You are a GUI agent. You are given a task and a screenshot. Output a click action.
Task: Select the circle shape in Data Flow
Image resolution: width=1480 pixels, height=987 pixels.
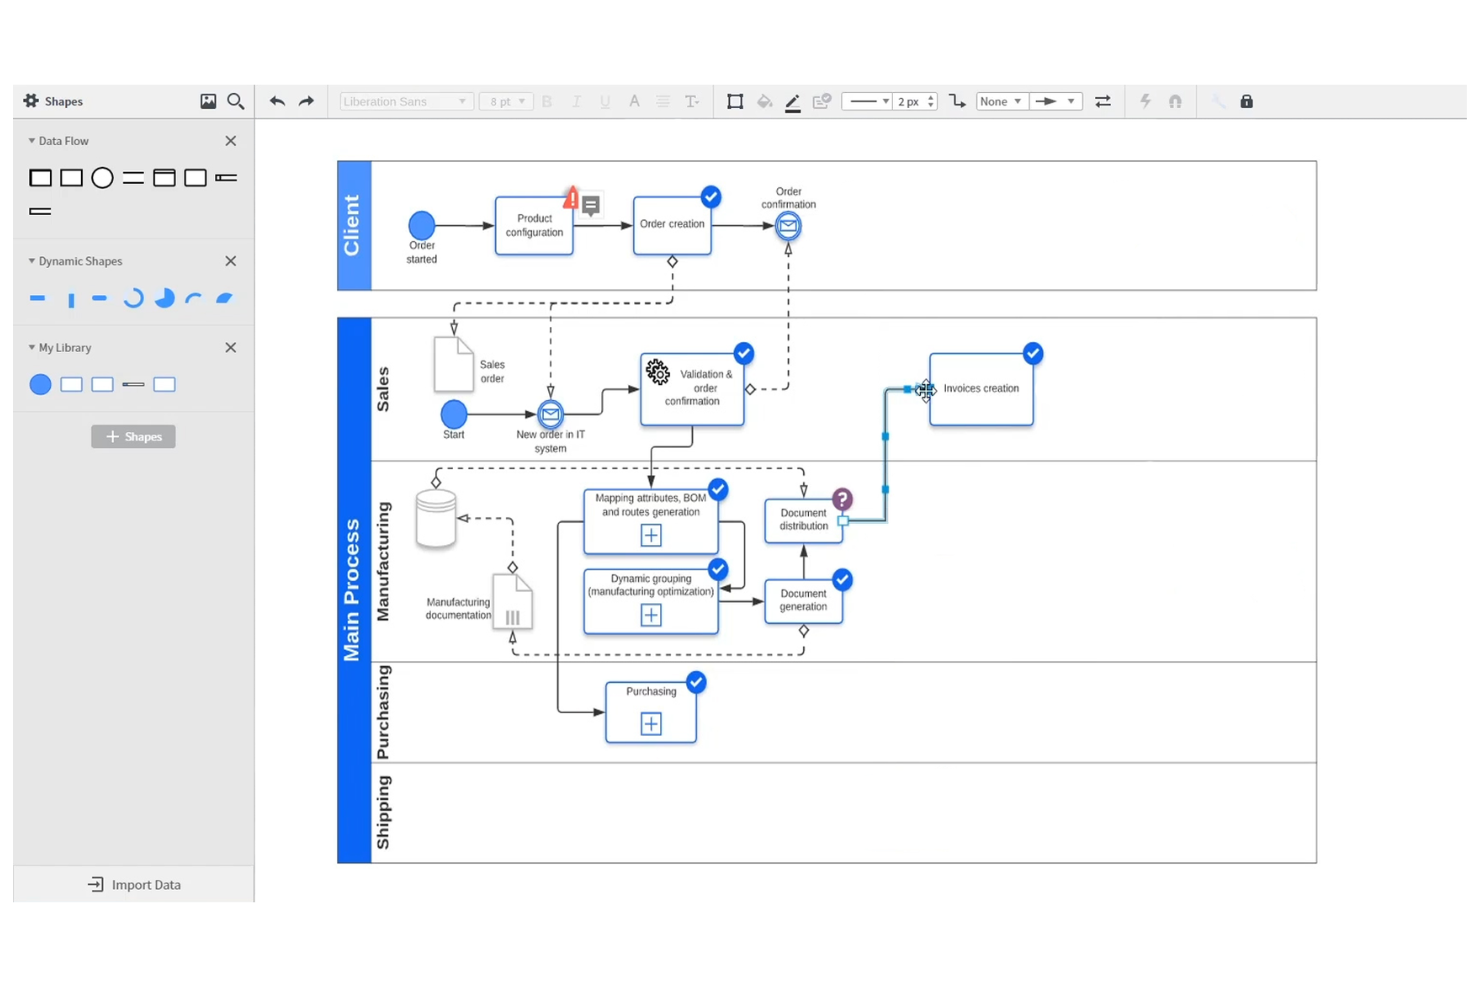coord(102,177)
